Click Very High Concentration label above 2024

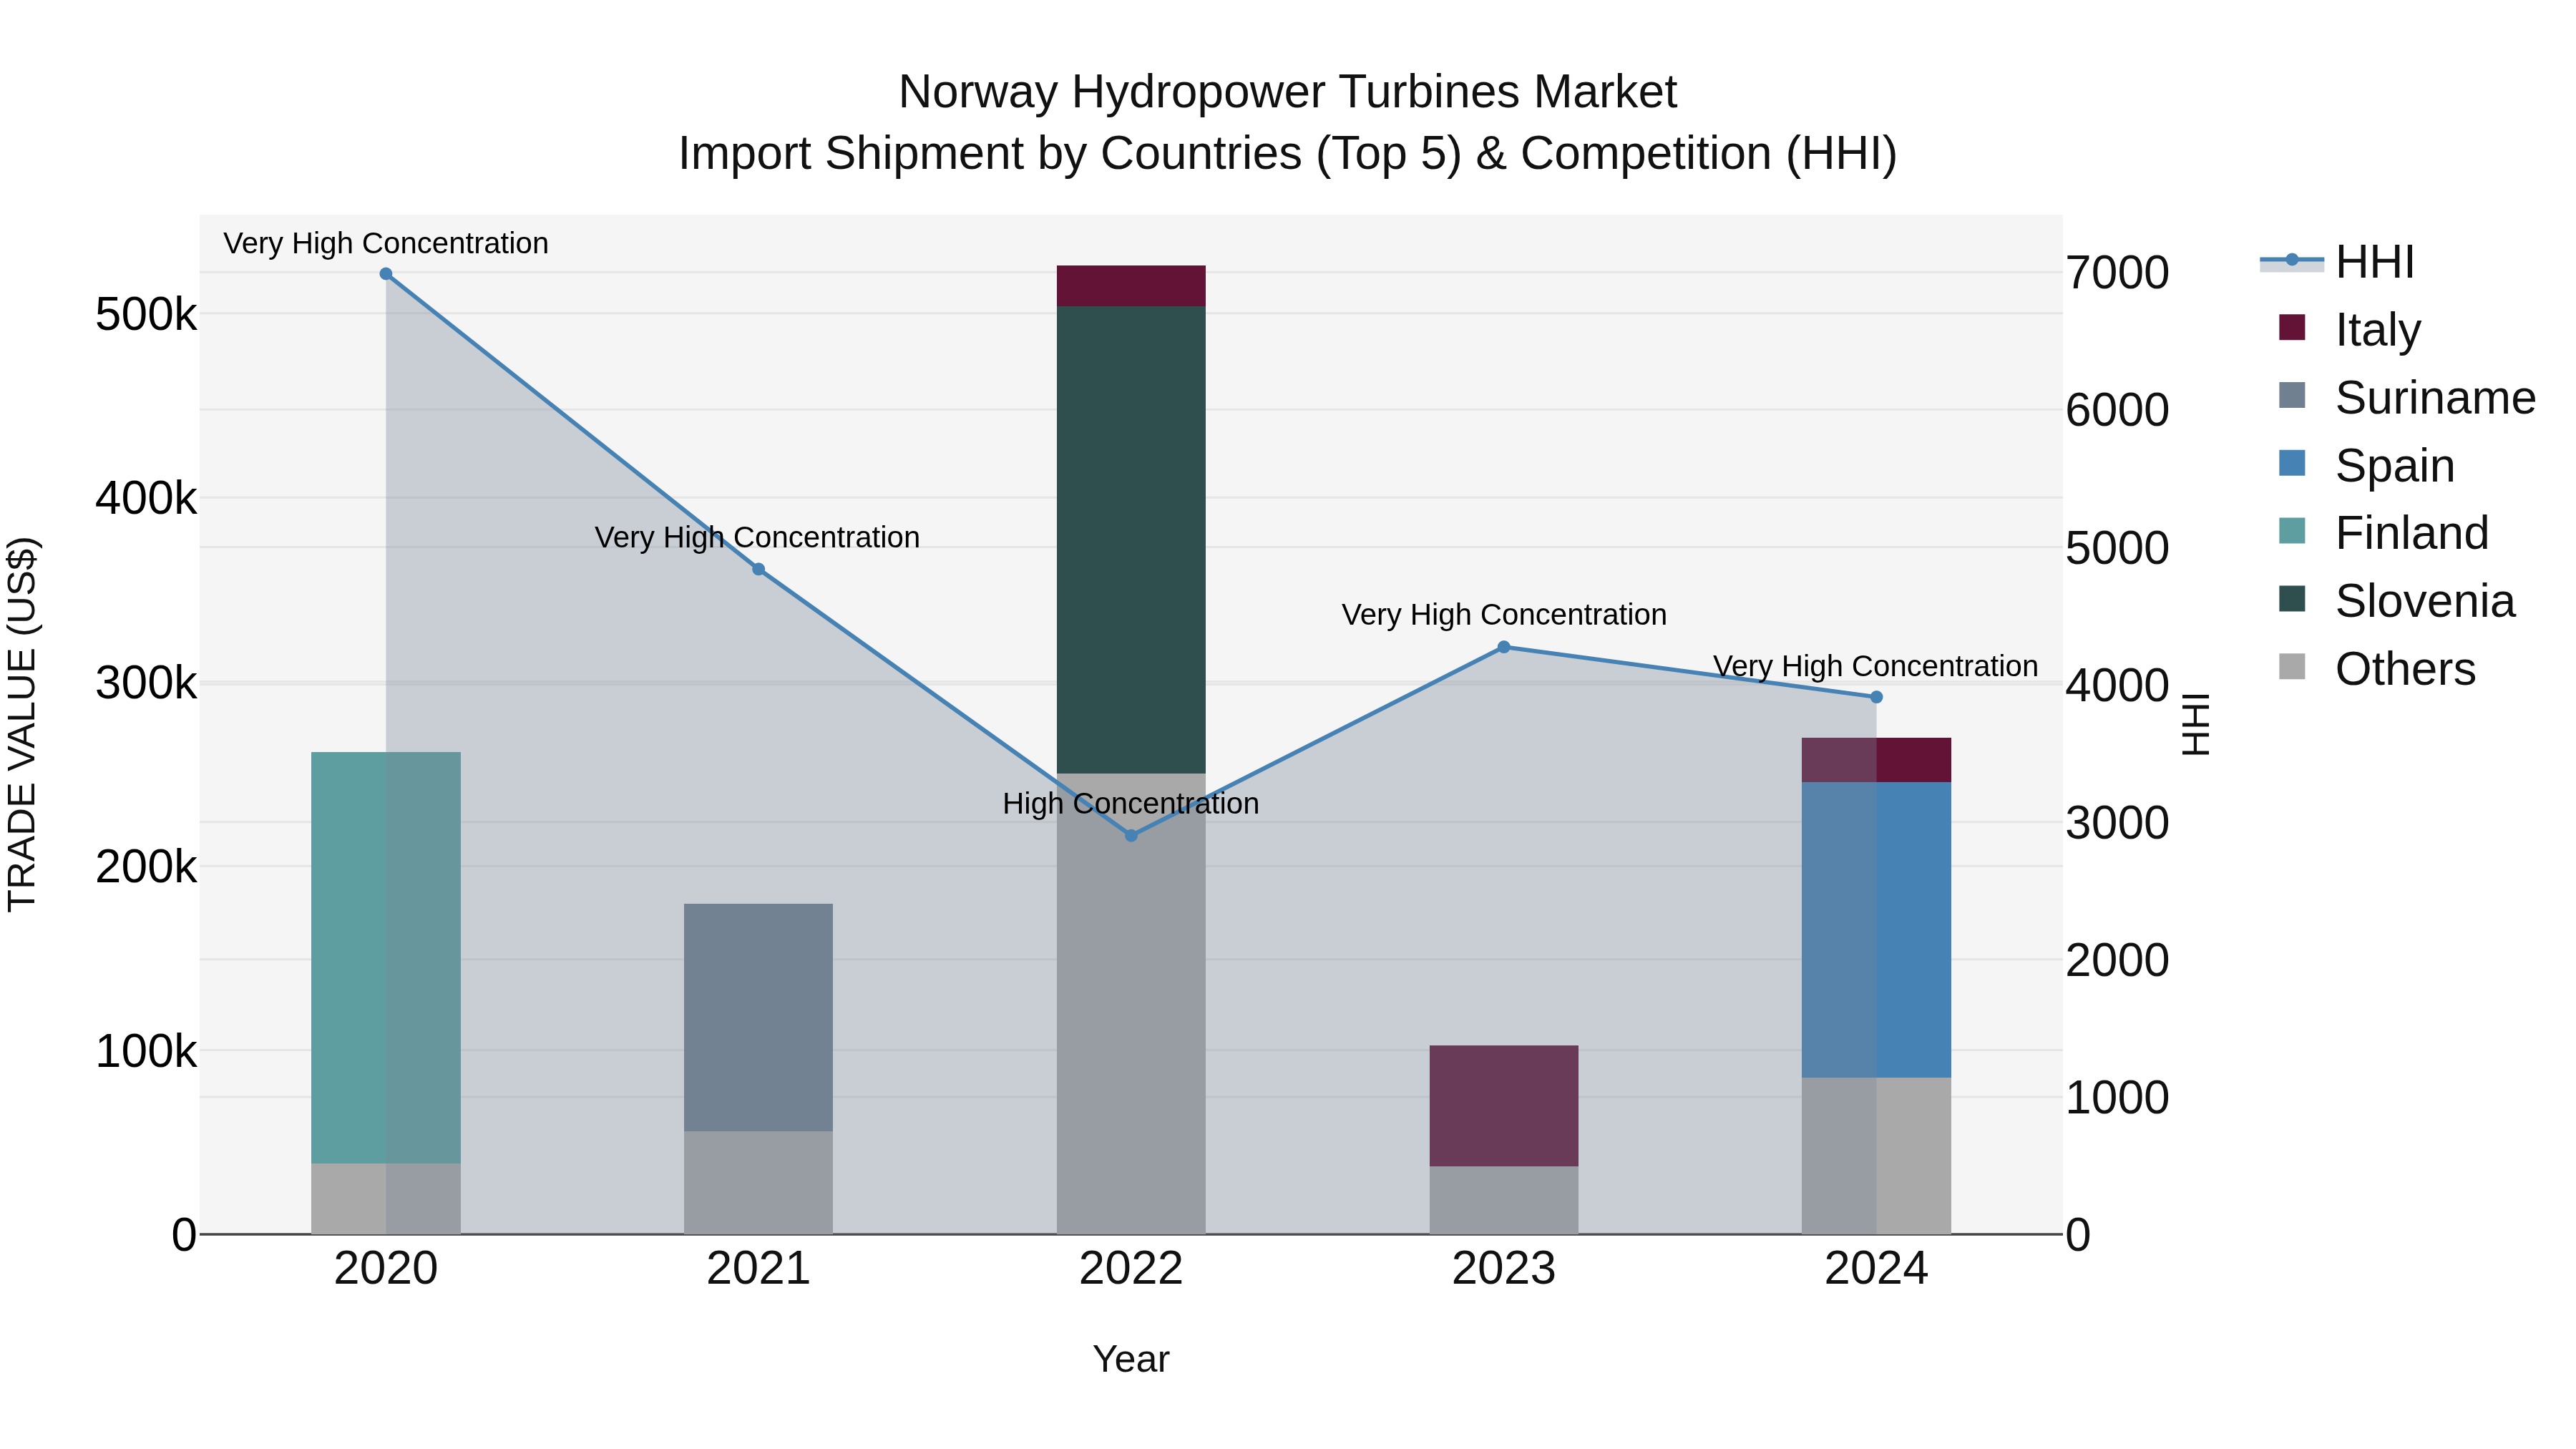pos(1875,666)
